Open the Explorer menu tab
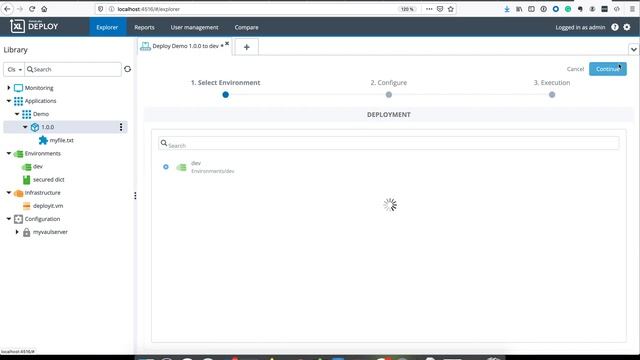This screenshot has height=360, width=640. click(107, 27)
